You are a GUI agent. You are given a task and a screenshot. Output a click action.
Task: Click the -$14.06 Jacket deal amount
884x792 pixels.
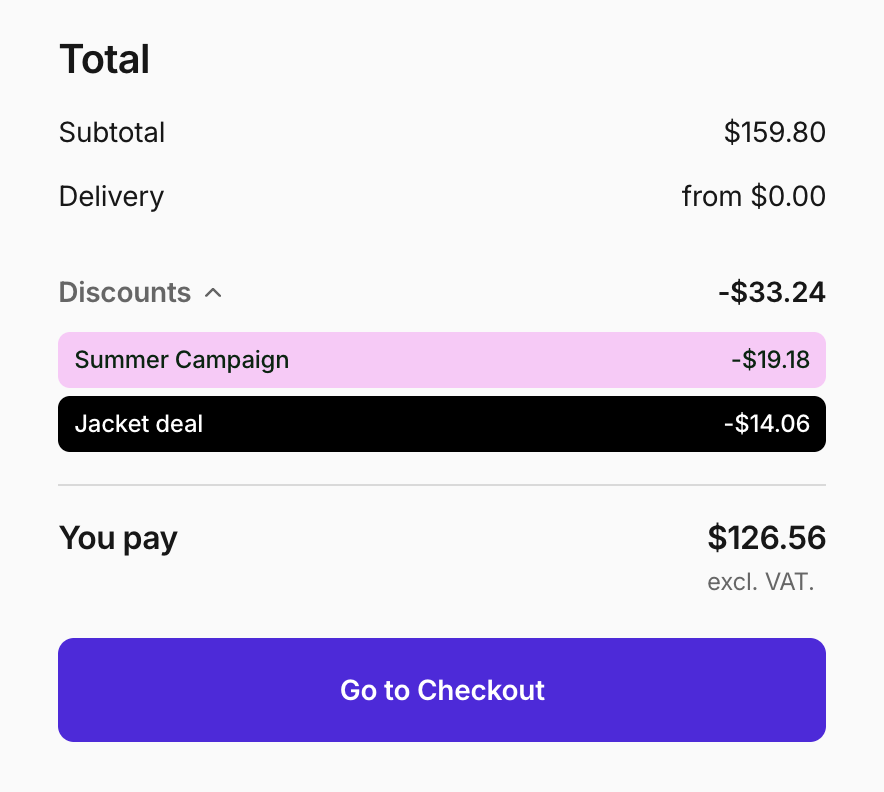(x=767, y=424)
